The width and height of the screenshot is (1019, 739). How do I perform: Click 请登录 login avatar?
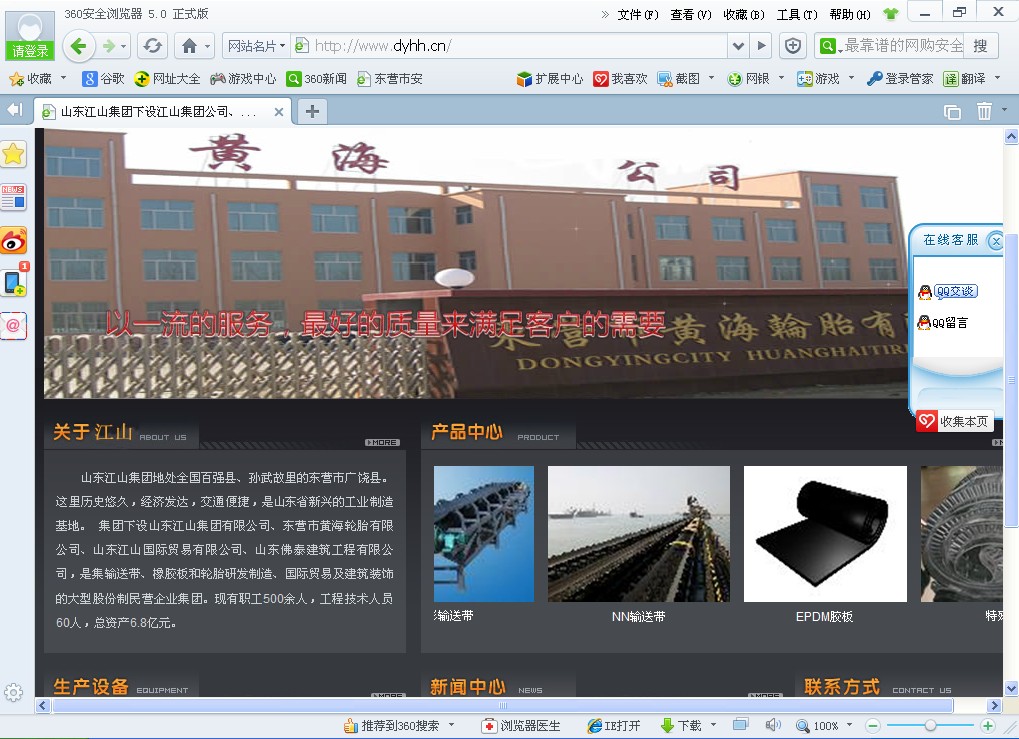(x=30, y=36)
